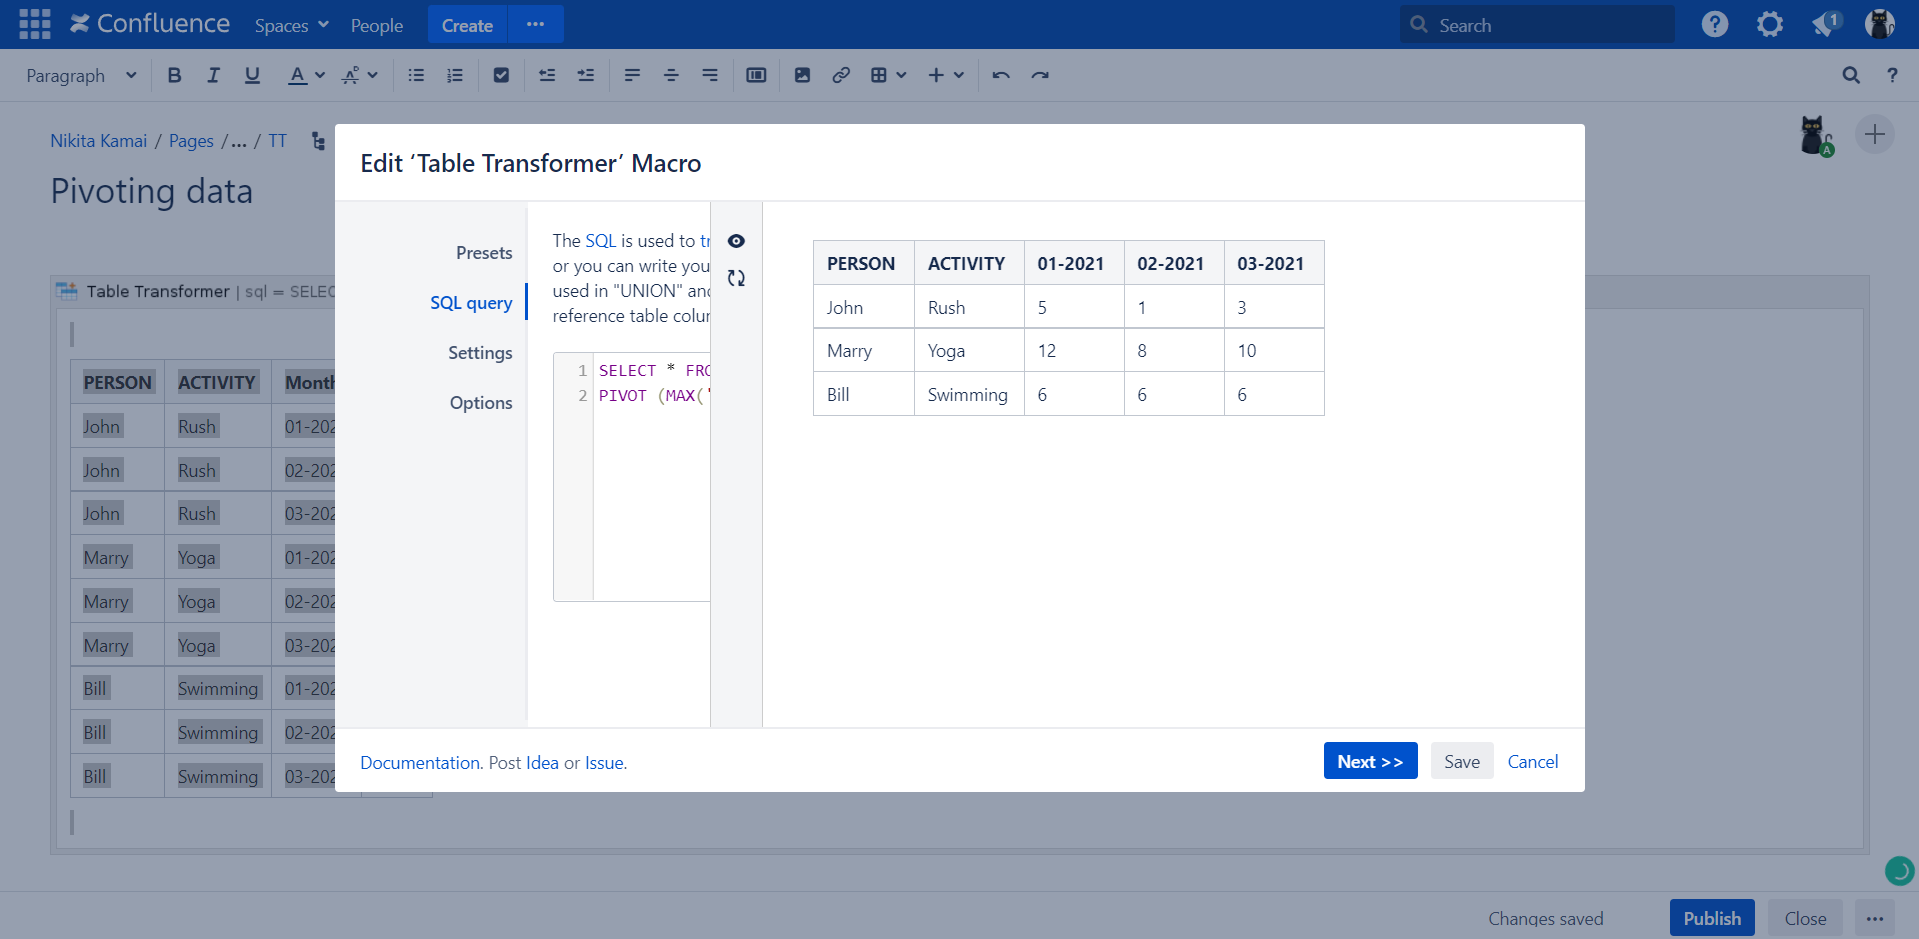Image resolution: width=1919 pixels, height=939 pixels.
Task: Open the Documentation link
Action: point(420,763)
